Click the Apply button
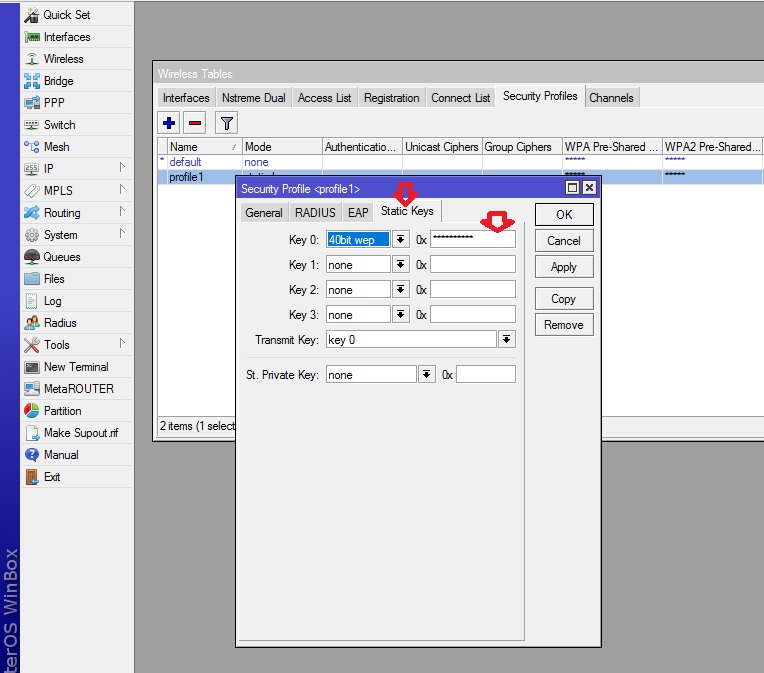The height and width of the screenshot is (673, 764). click(563, 267)
